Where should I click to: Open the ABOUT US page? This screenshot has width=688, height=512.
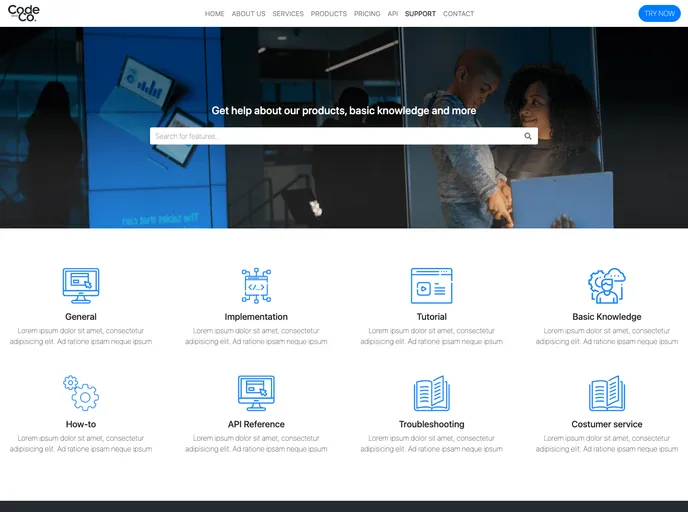[248, 14]
